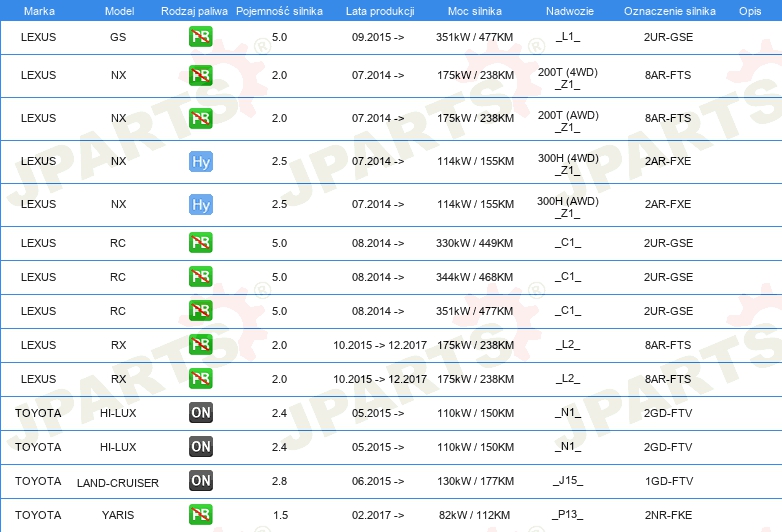Select the 1GD-FTV engine code cell
This screenshot has width=782, height=532.
pos(669,481)
